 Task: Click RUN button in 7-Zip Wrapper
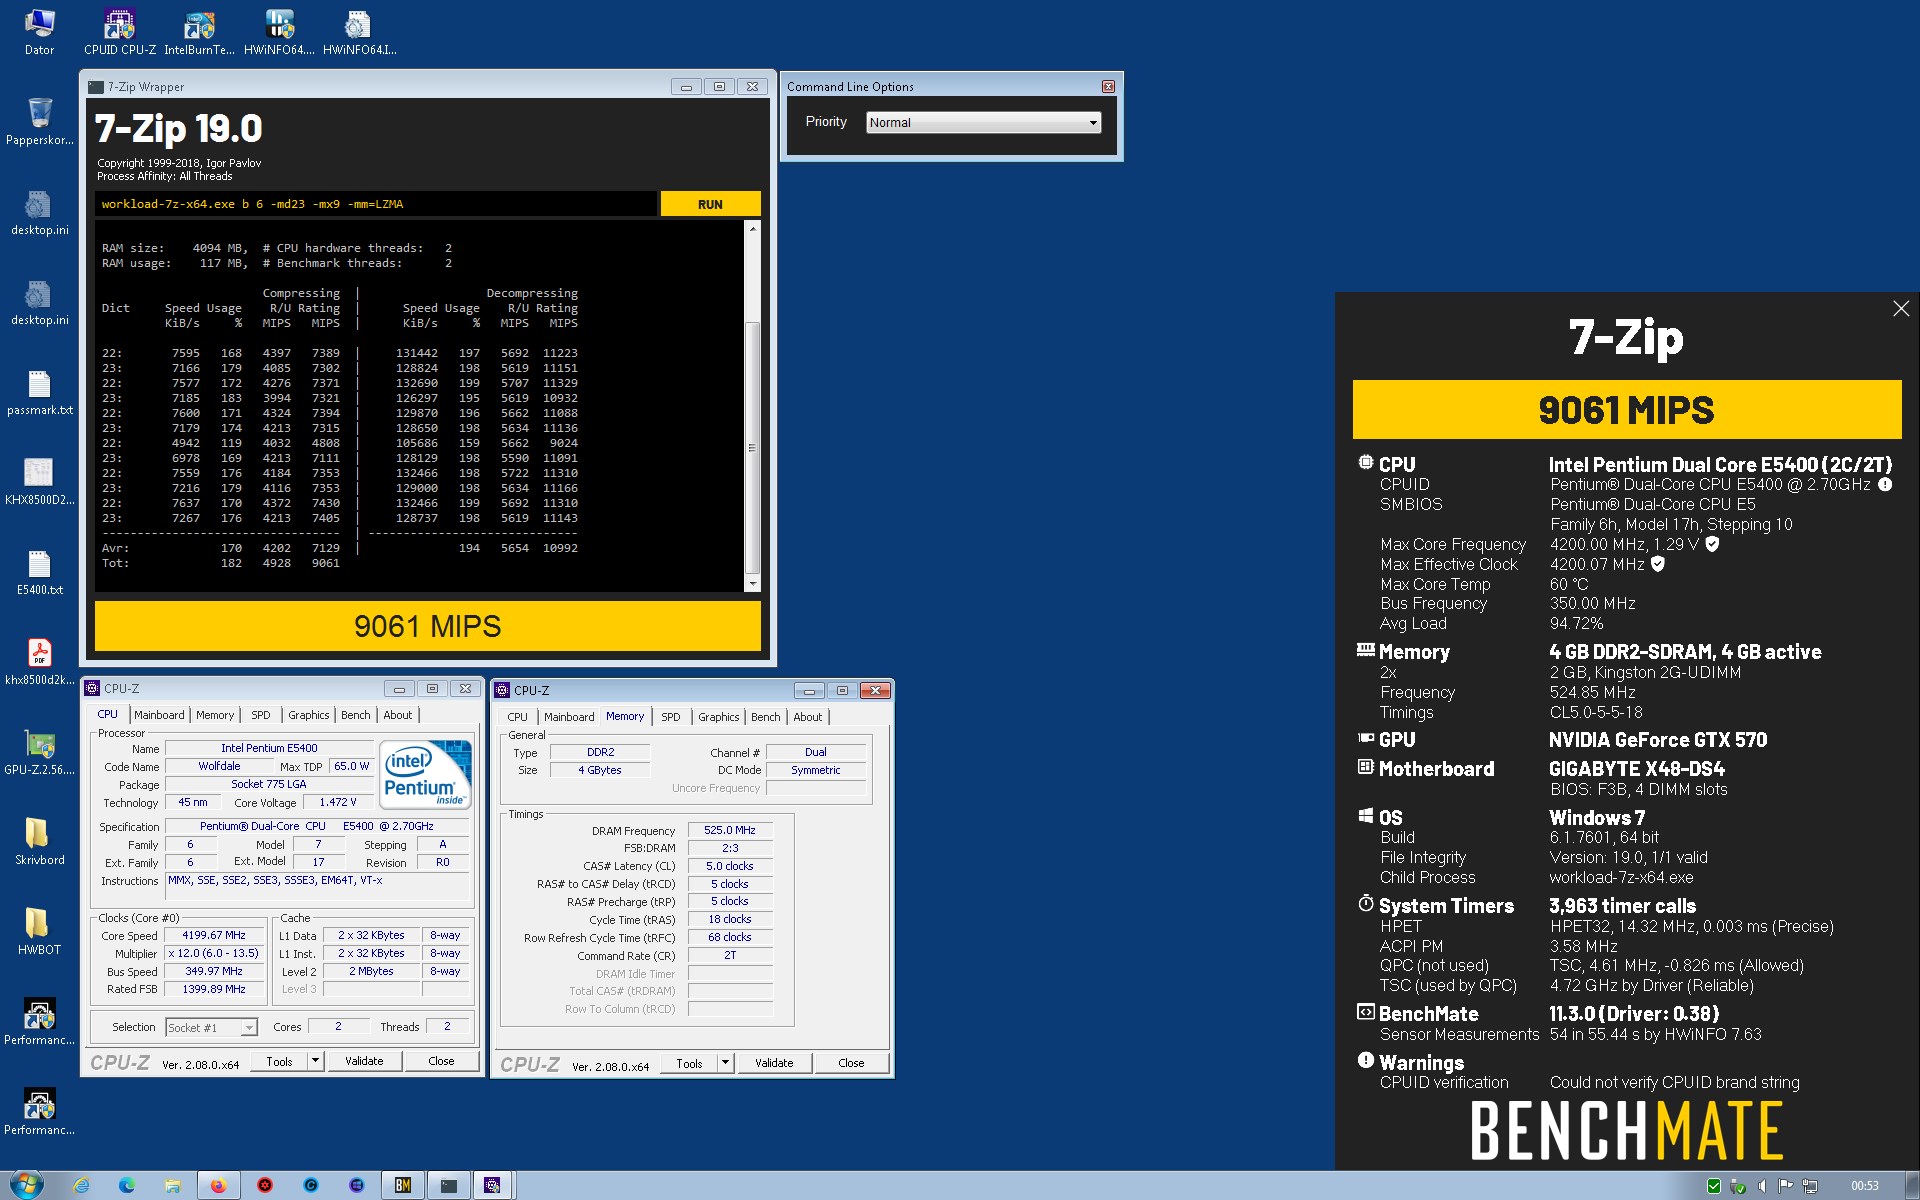[710, 204]
